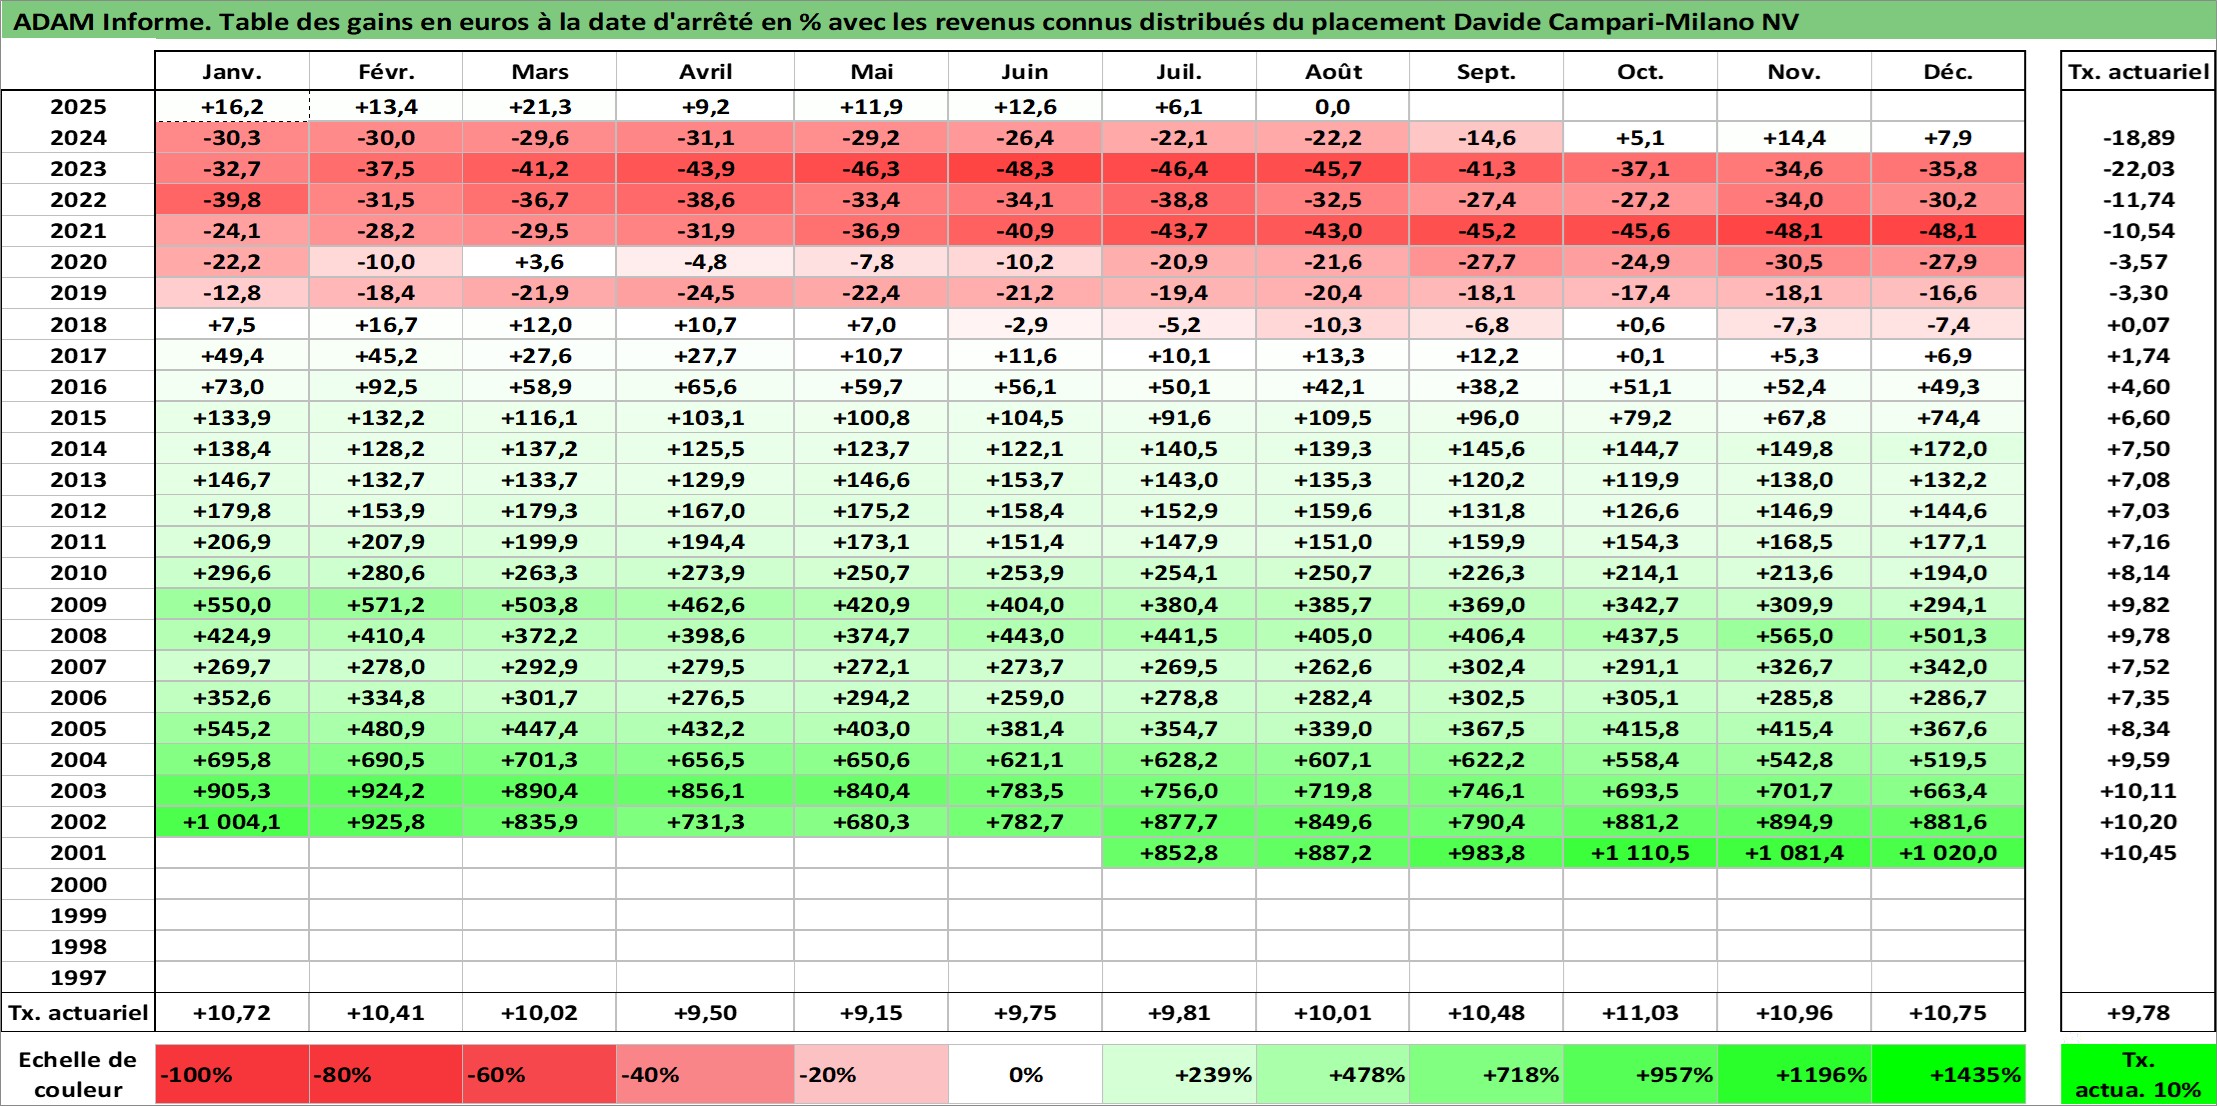Select the +207,9 cell in February 2011
Viewport: 2217px width, 1106px height.
tap(386, 542)
